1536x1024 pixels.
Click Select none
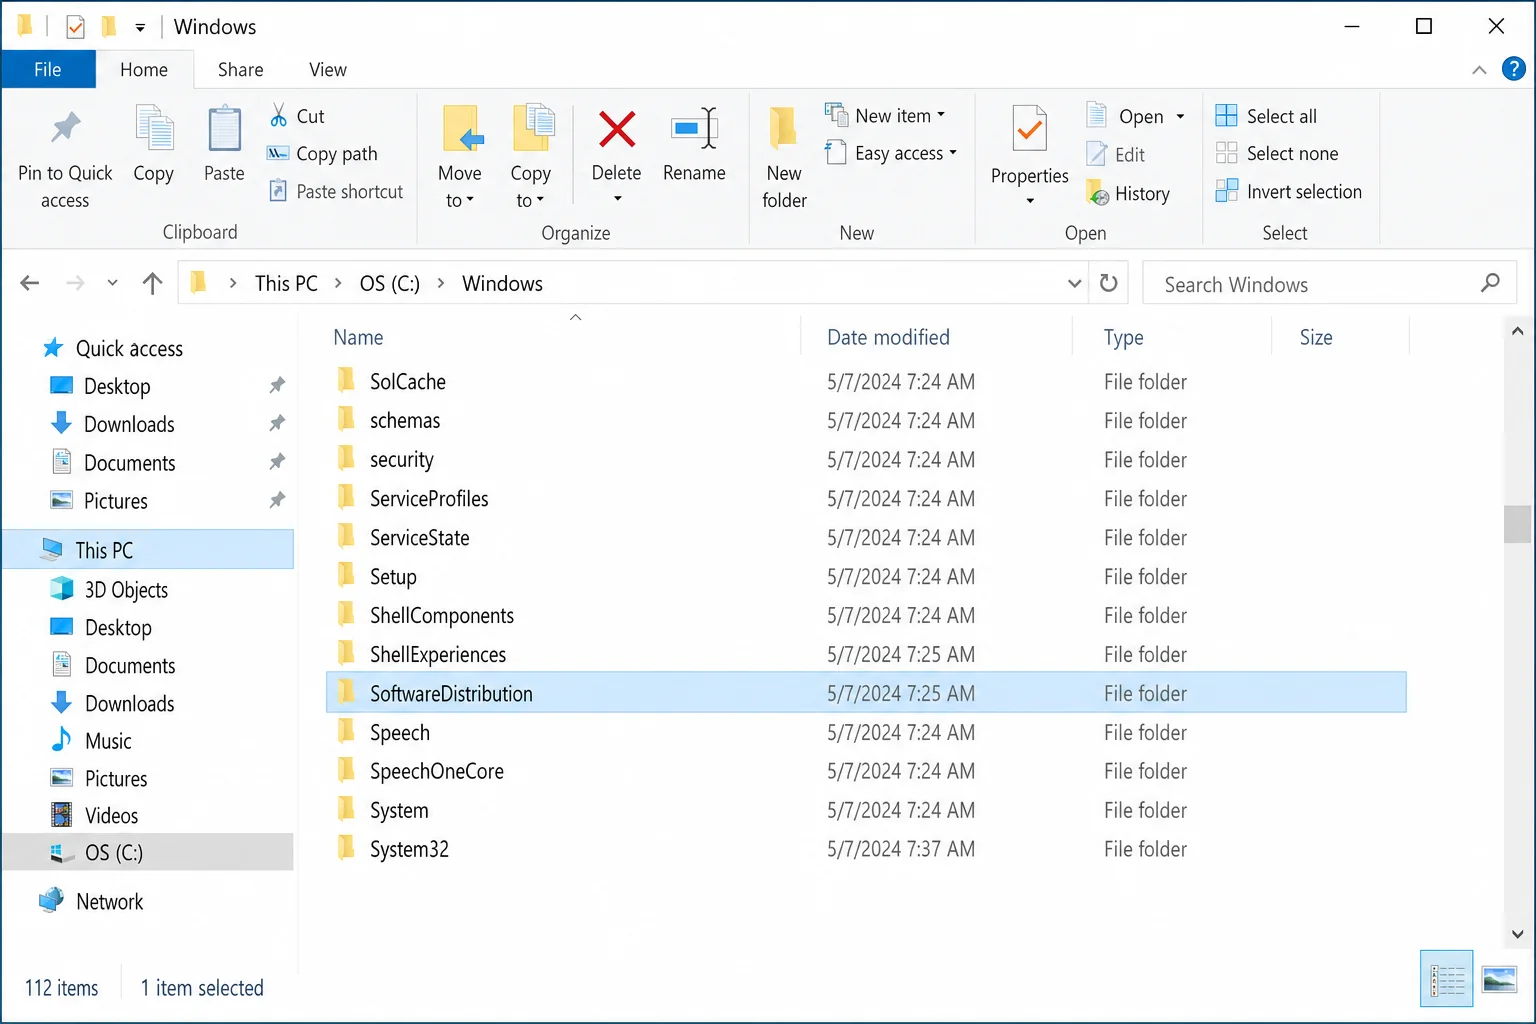pos(1277,153)
